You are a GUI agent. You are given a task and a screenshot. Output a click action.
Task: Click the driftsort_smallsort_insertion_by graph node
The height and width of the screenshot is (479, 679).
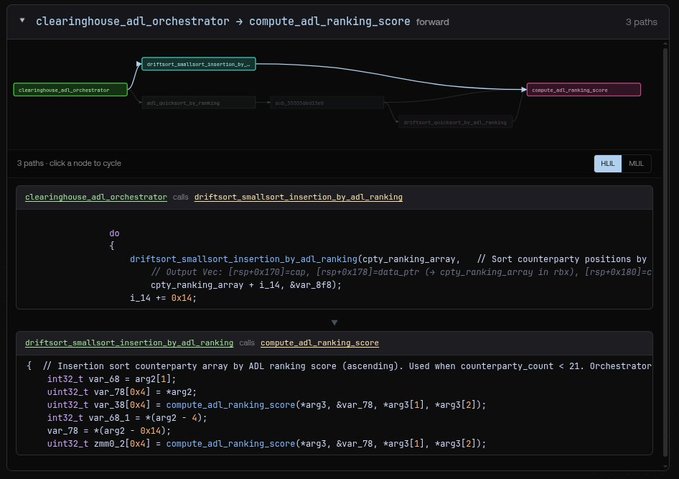(x=199, y=64)
